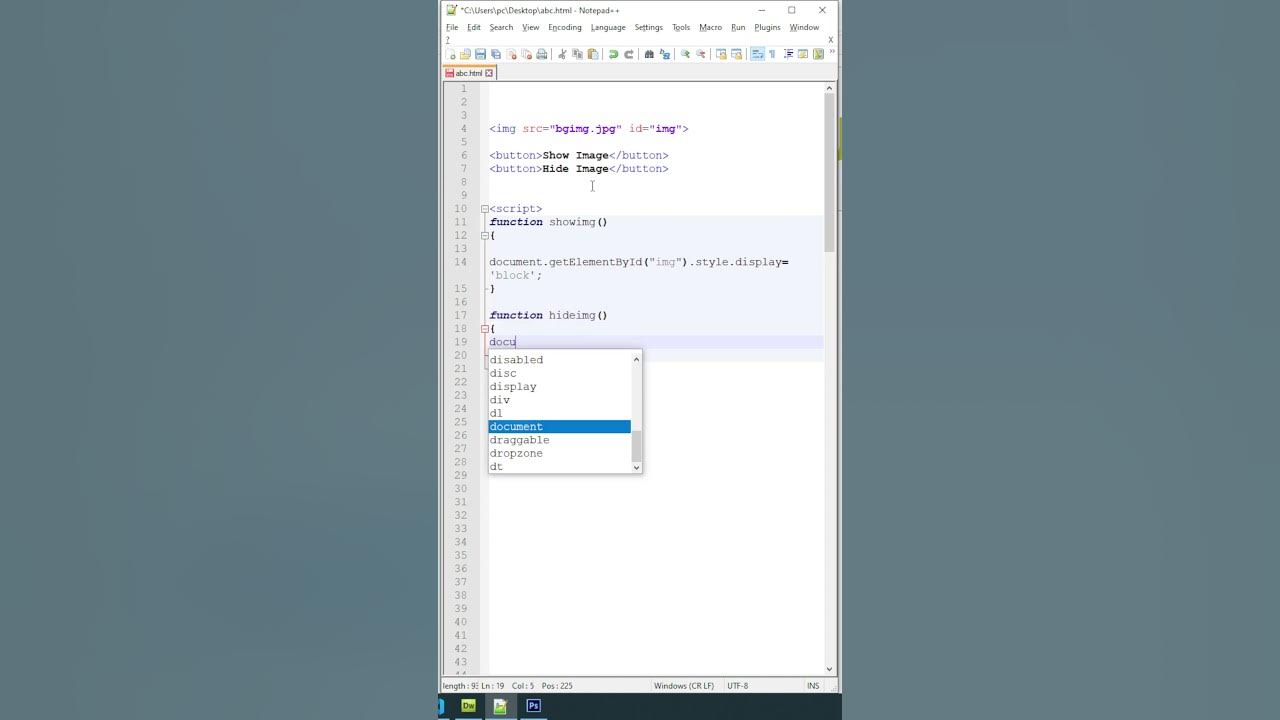The width and height of the screenshot is (1280, 720).
Task: Click the Undo green arrow icon
Action: 613,54
